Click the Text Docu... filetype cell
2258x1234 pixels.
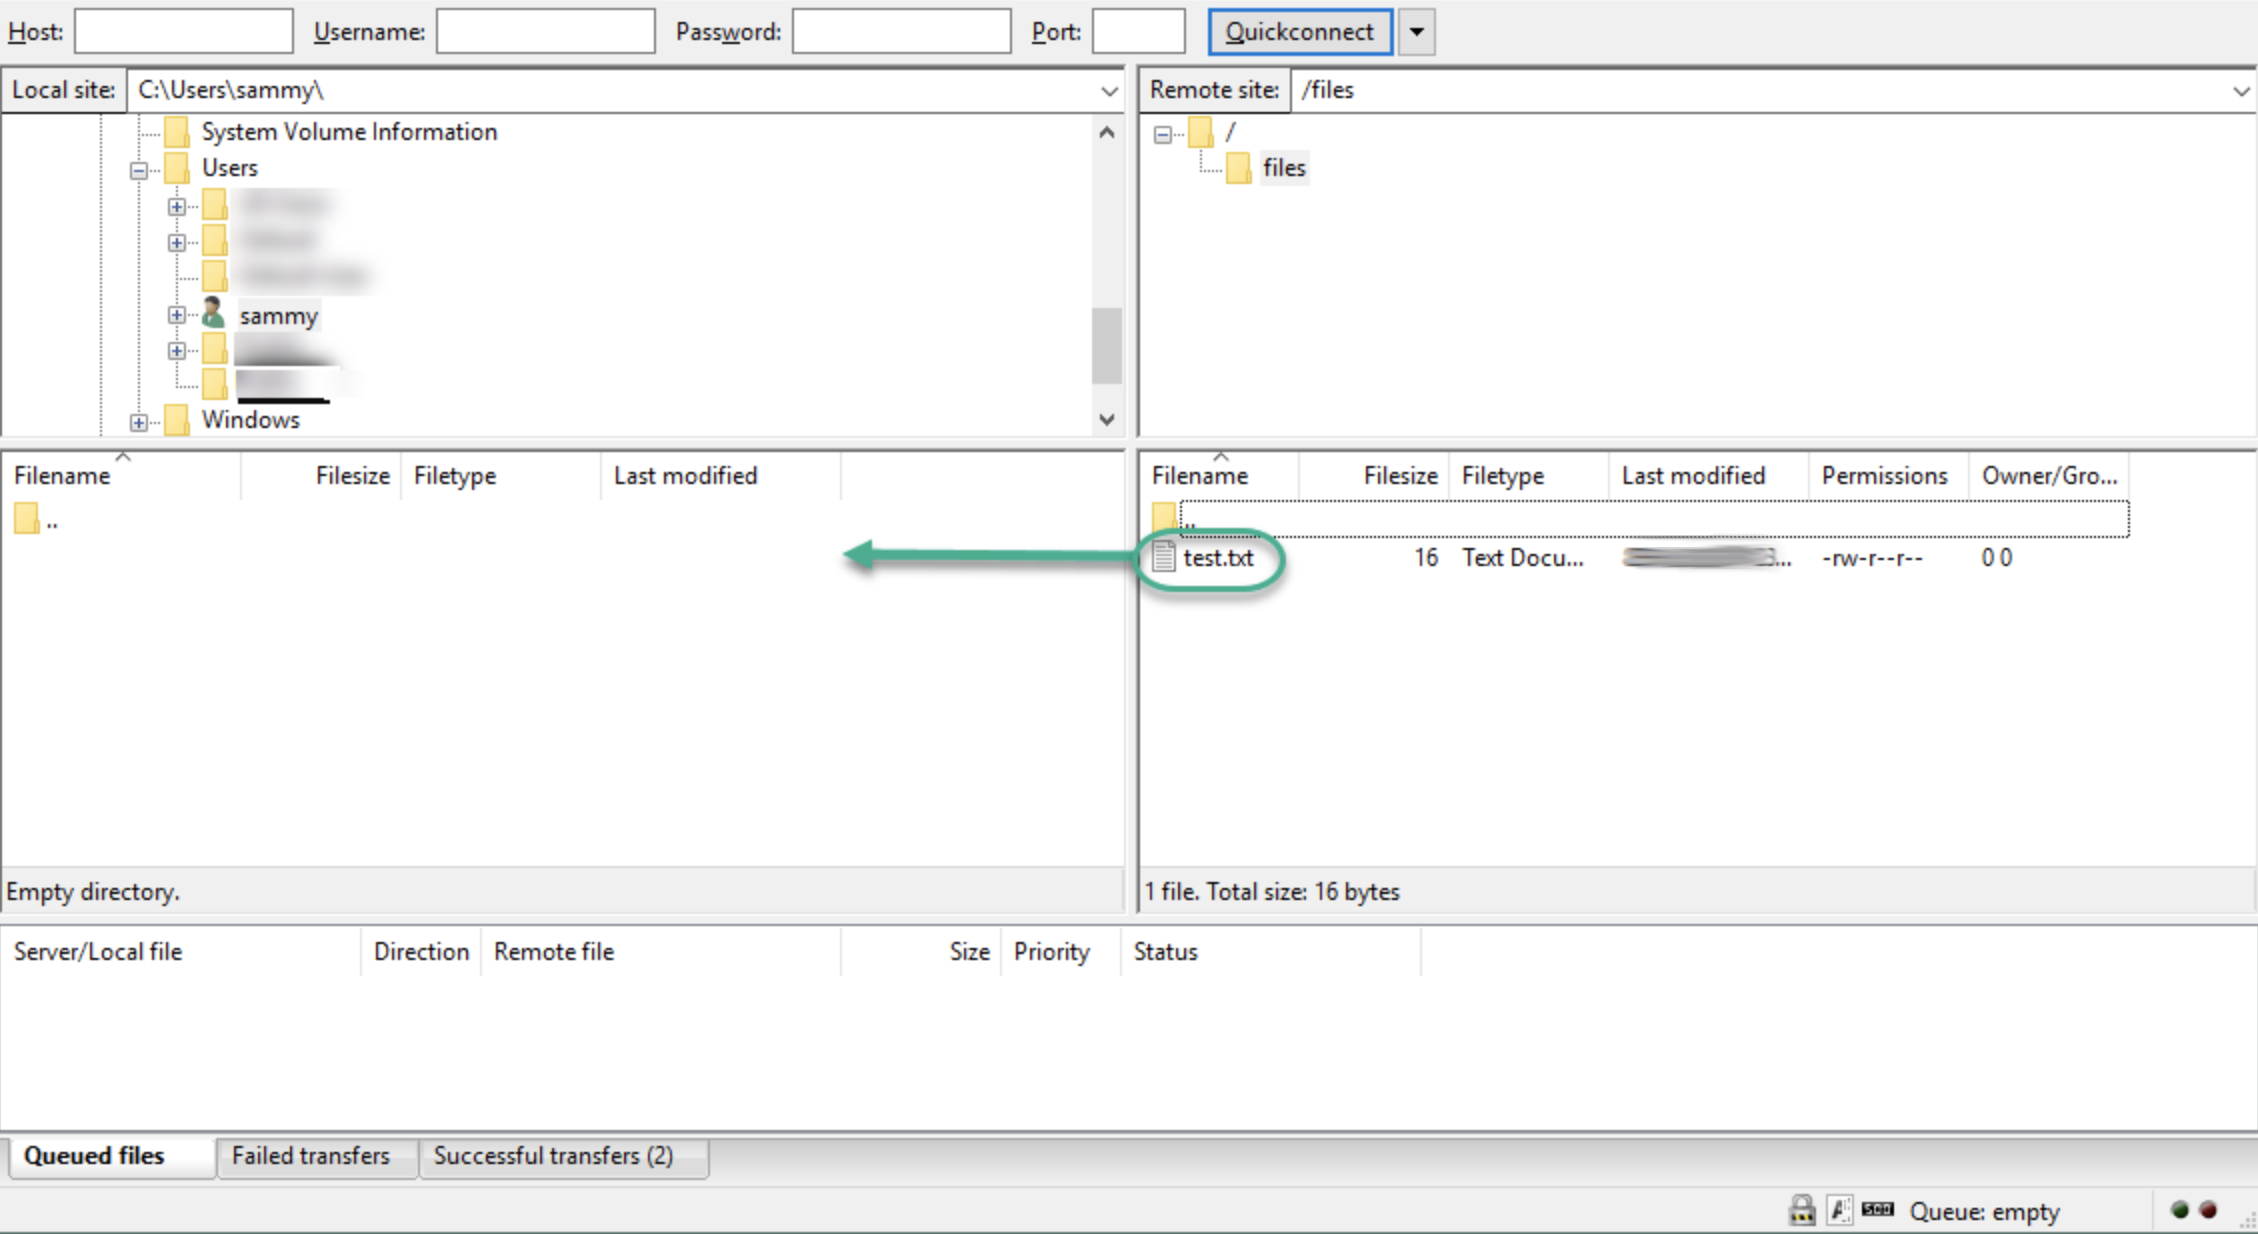(x=1523, y=558)
